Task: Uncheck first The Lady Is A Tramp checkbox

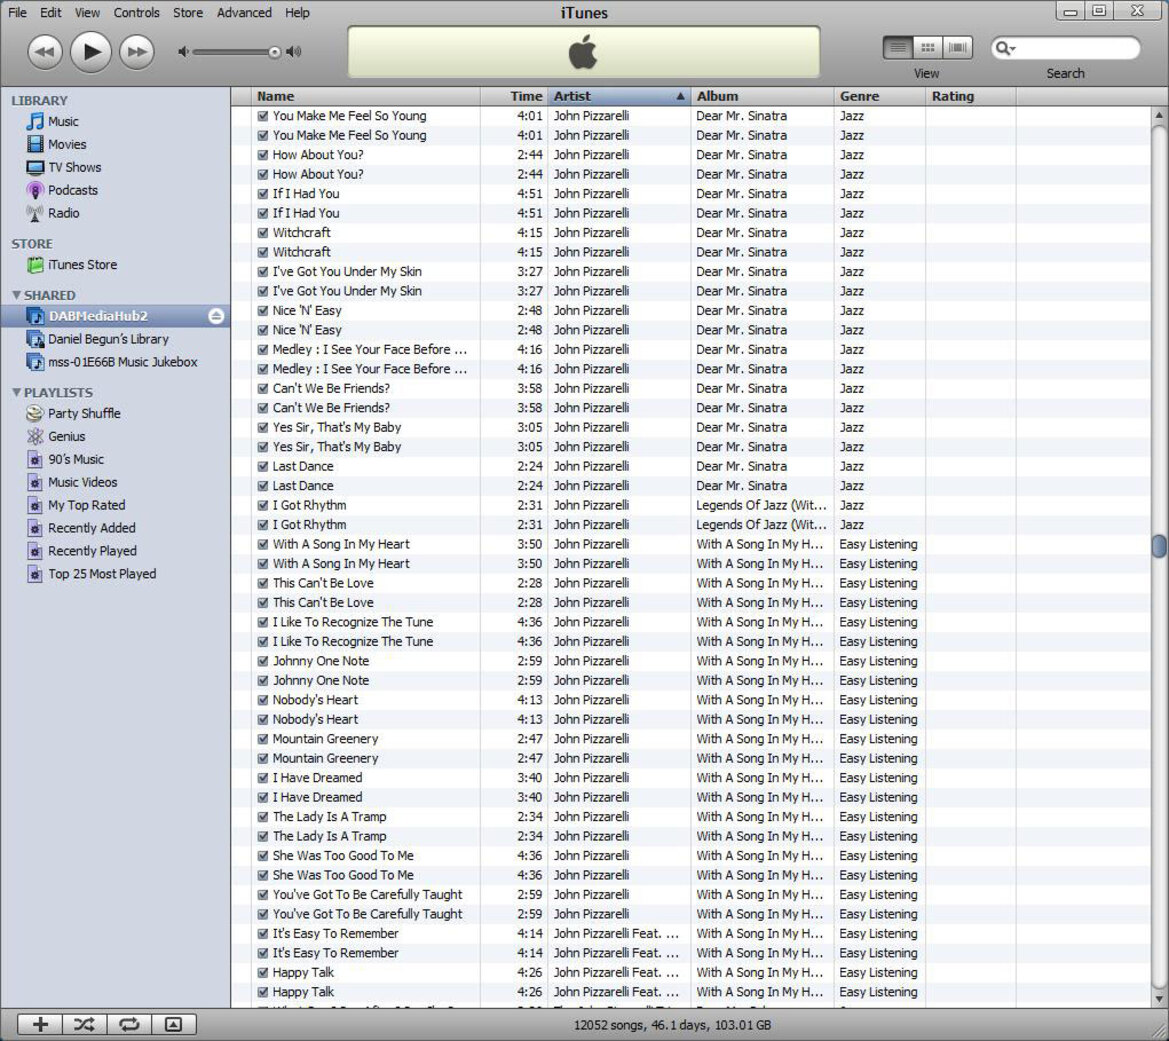Action: click(x=262, y=817)
